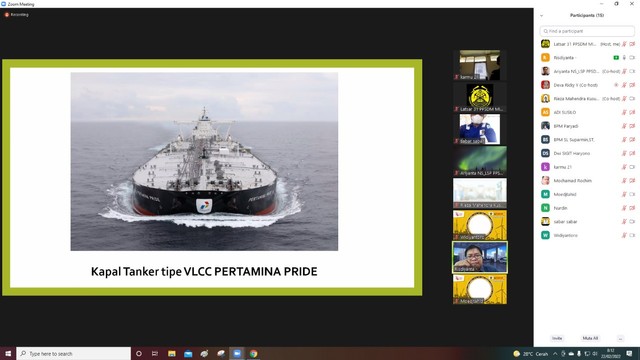Click the green screen-share icon beside Rodiyanta
Image resolution: width=640 pixels, height=360 pixels.
[616, 58]
